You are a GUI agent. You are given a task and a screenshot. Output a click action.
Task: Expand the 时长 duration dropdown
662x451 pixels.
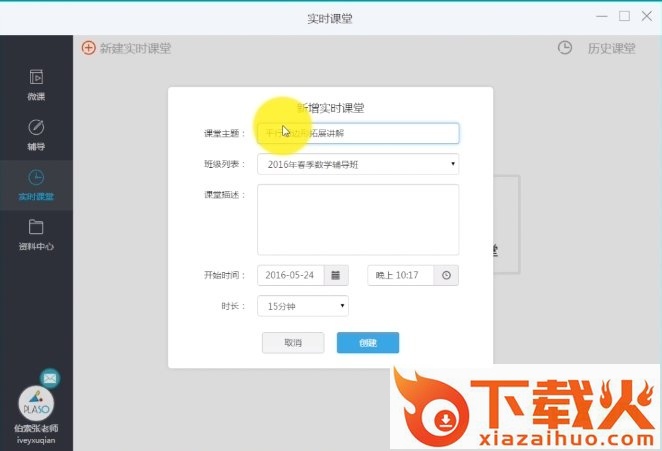coord(302,306)
